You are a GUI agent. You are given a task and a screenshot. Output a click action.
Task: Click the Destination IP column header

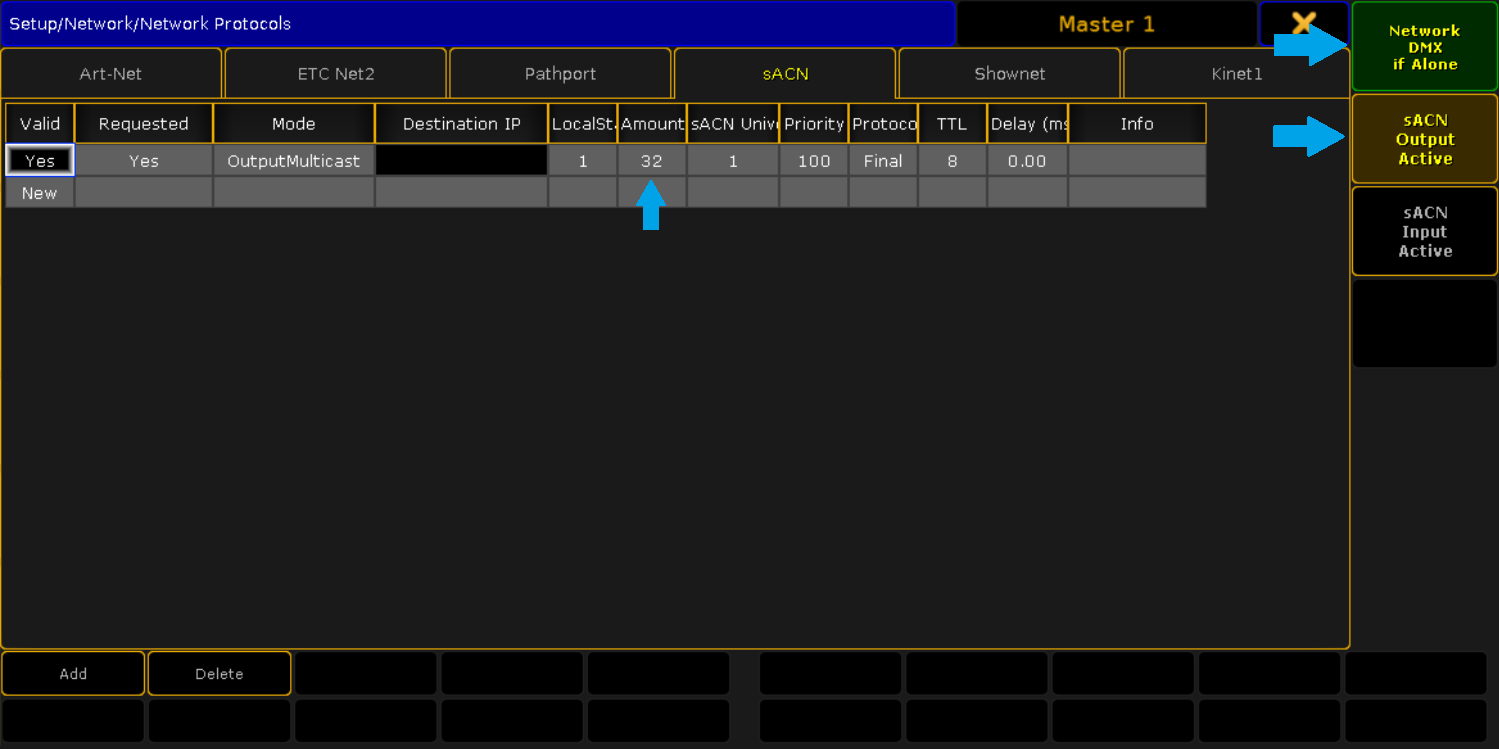tap(462, 124)
